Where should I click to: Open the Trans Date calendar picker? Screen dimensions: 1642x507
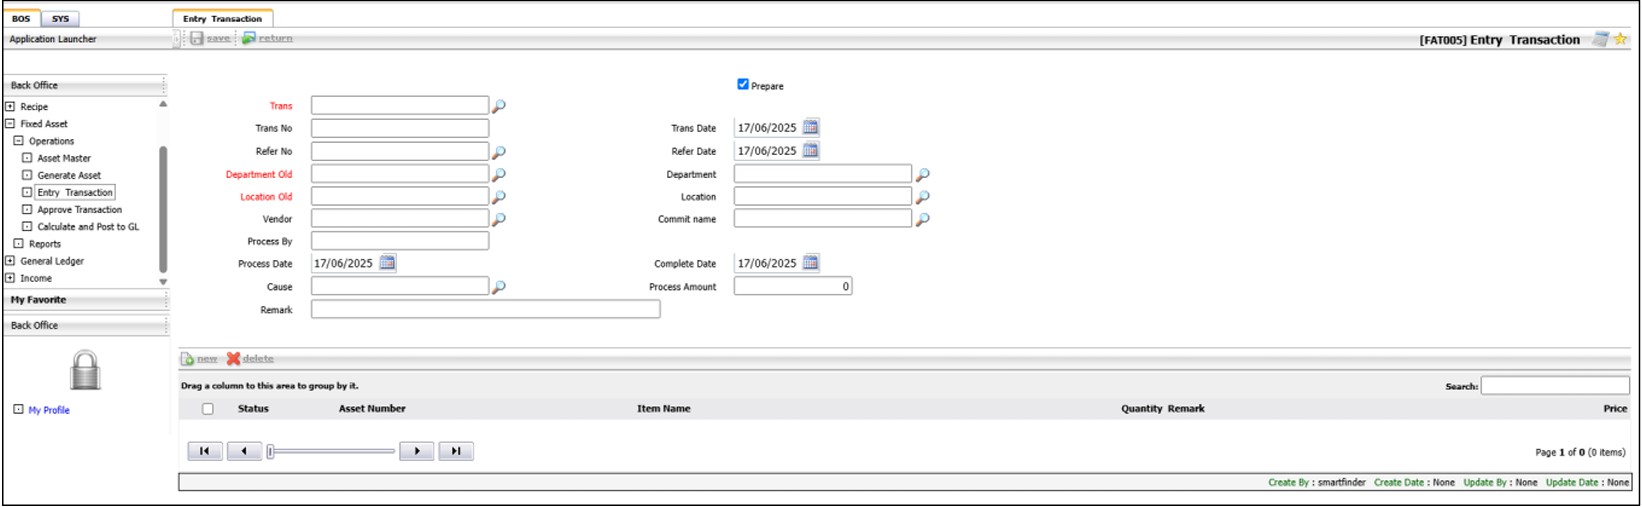pyautogui.click(x=811, y=128)
